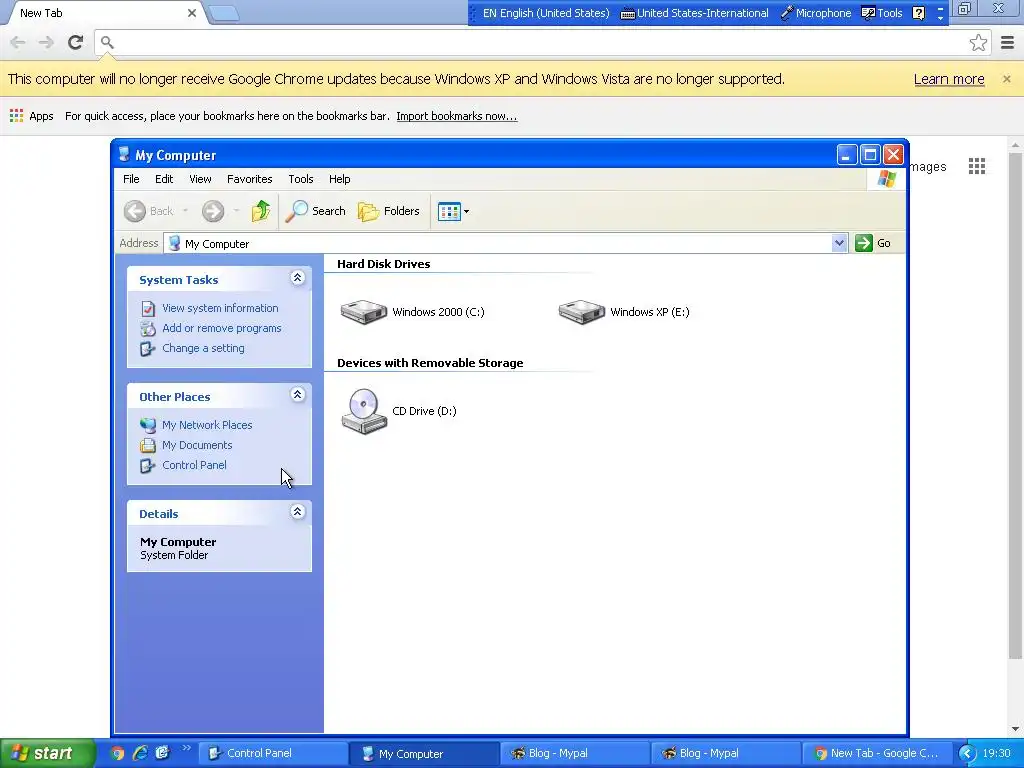Click the Microphone button in language bar
This screenshot has height=768, width=1024.
coord(816,13)
